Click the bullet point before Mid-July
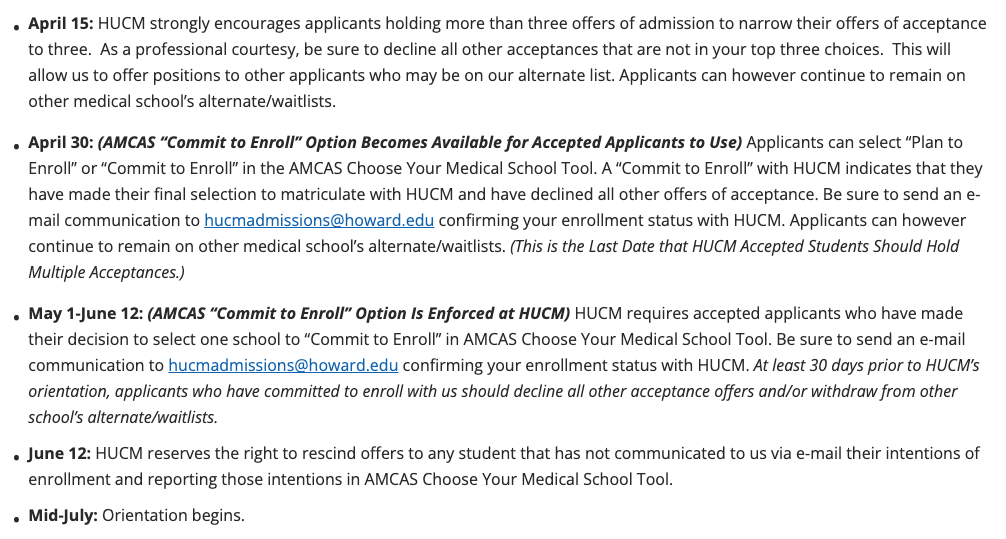1006x539 pixels. point(17,519)
